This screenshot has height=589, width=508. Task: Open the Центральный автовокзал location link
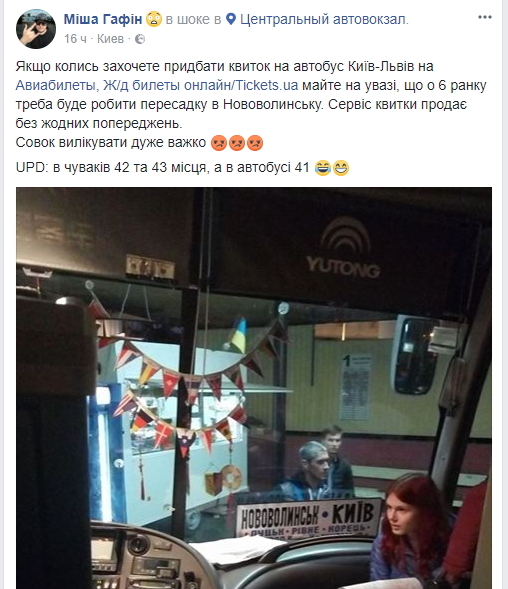pyautogui.click(x=324, y=19)
